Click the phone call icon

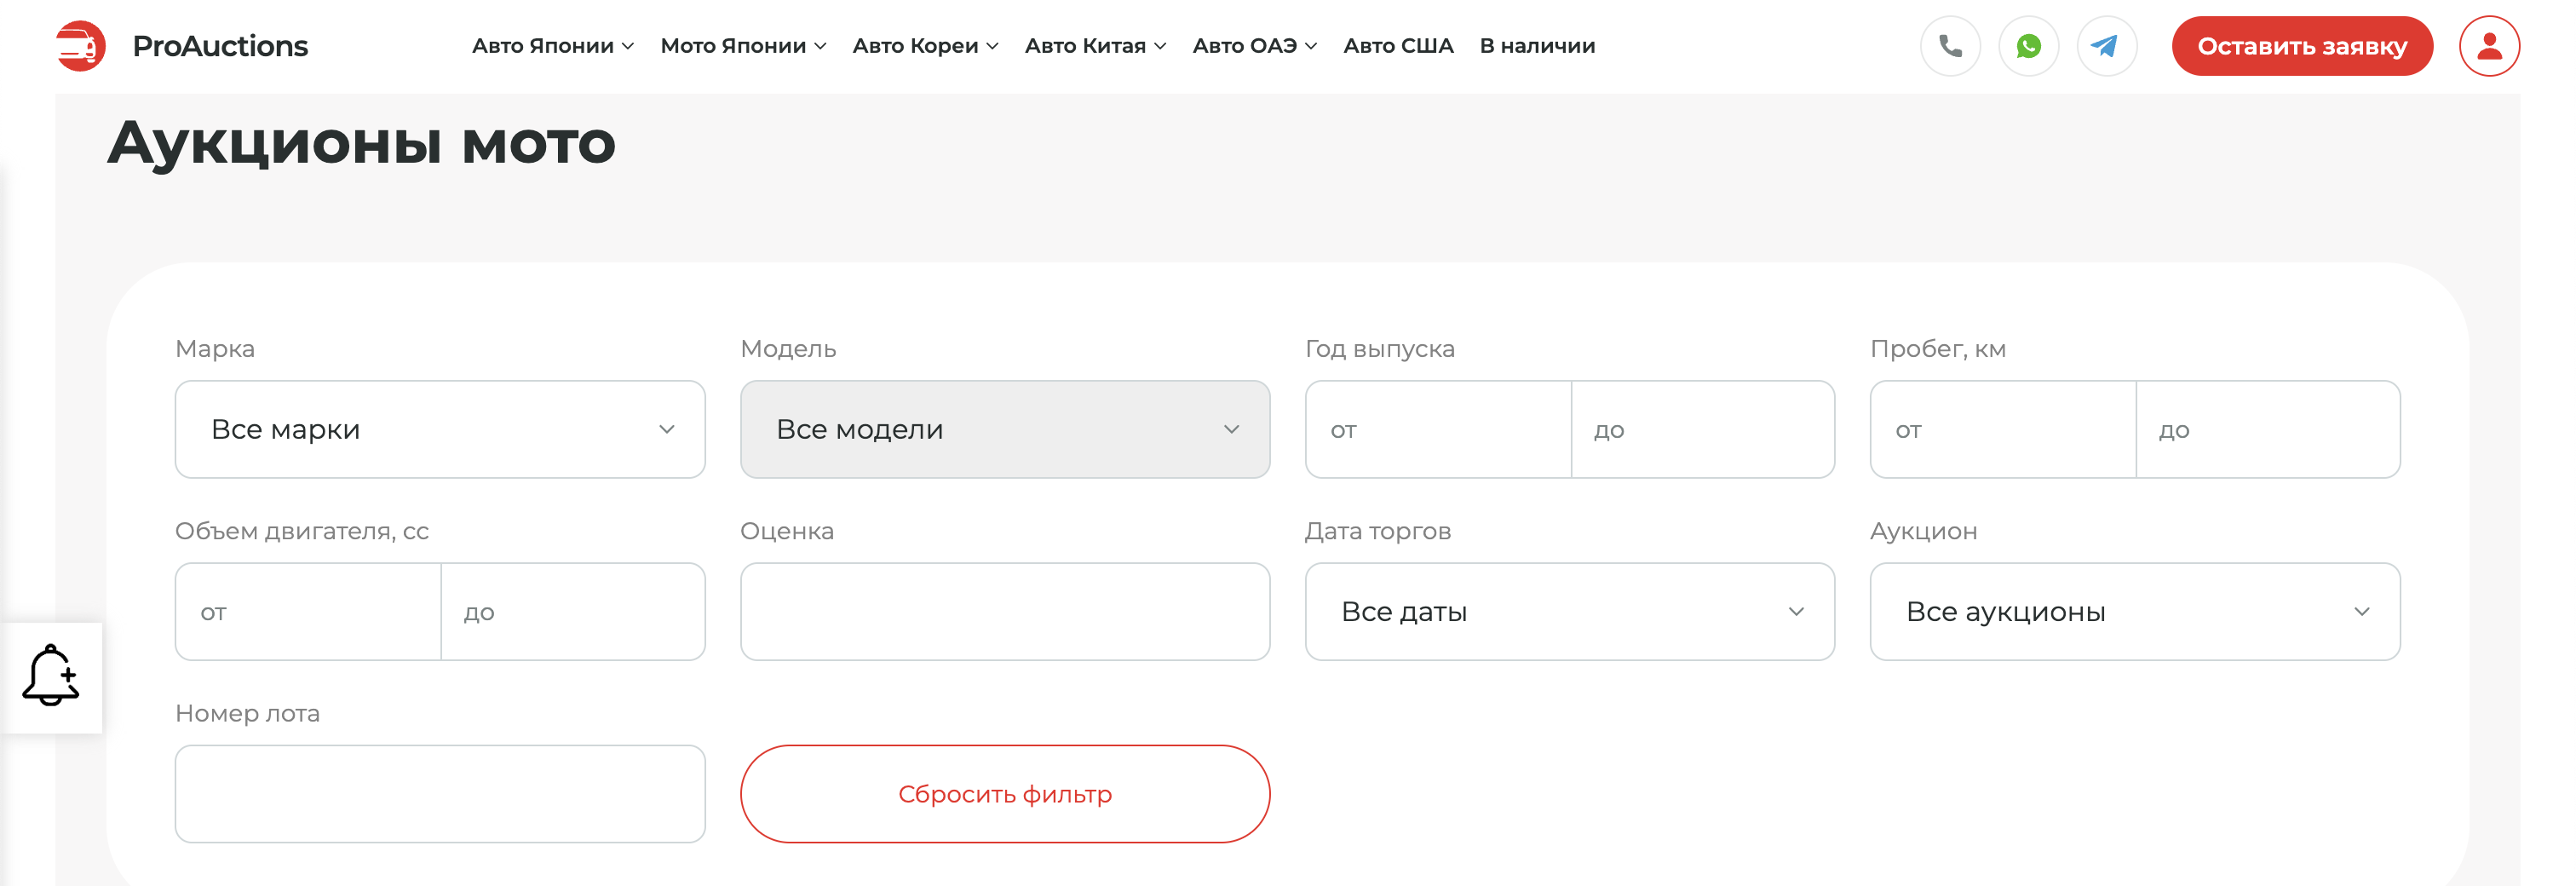pyautogui.click(x=1950, y=46)
